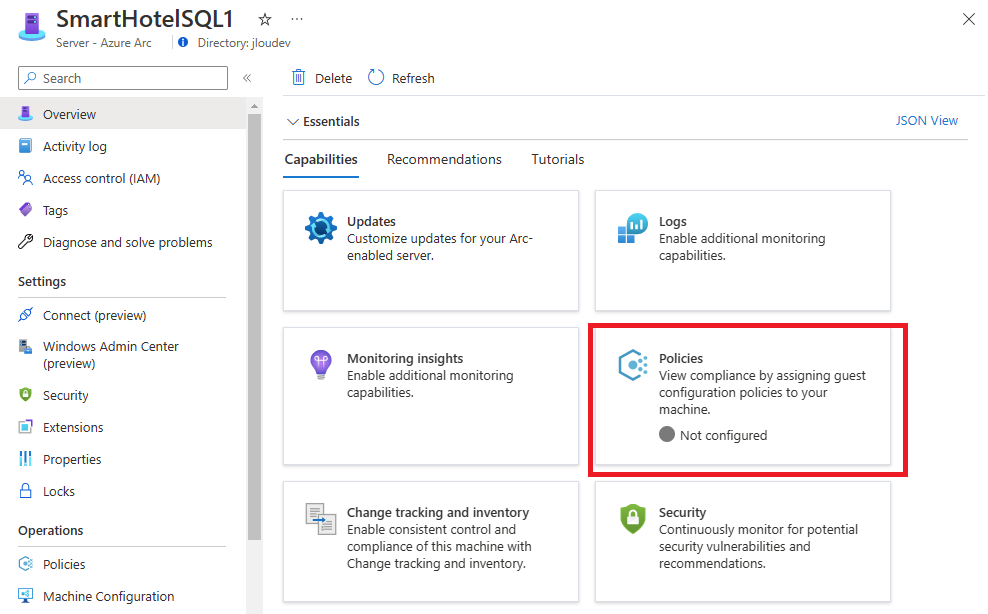This screenshot has height=614, width=988.
Task: Open the more options ellipsis menu
Action: 297,20
